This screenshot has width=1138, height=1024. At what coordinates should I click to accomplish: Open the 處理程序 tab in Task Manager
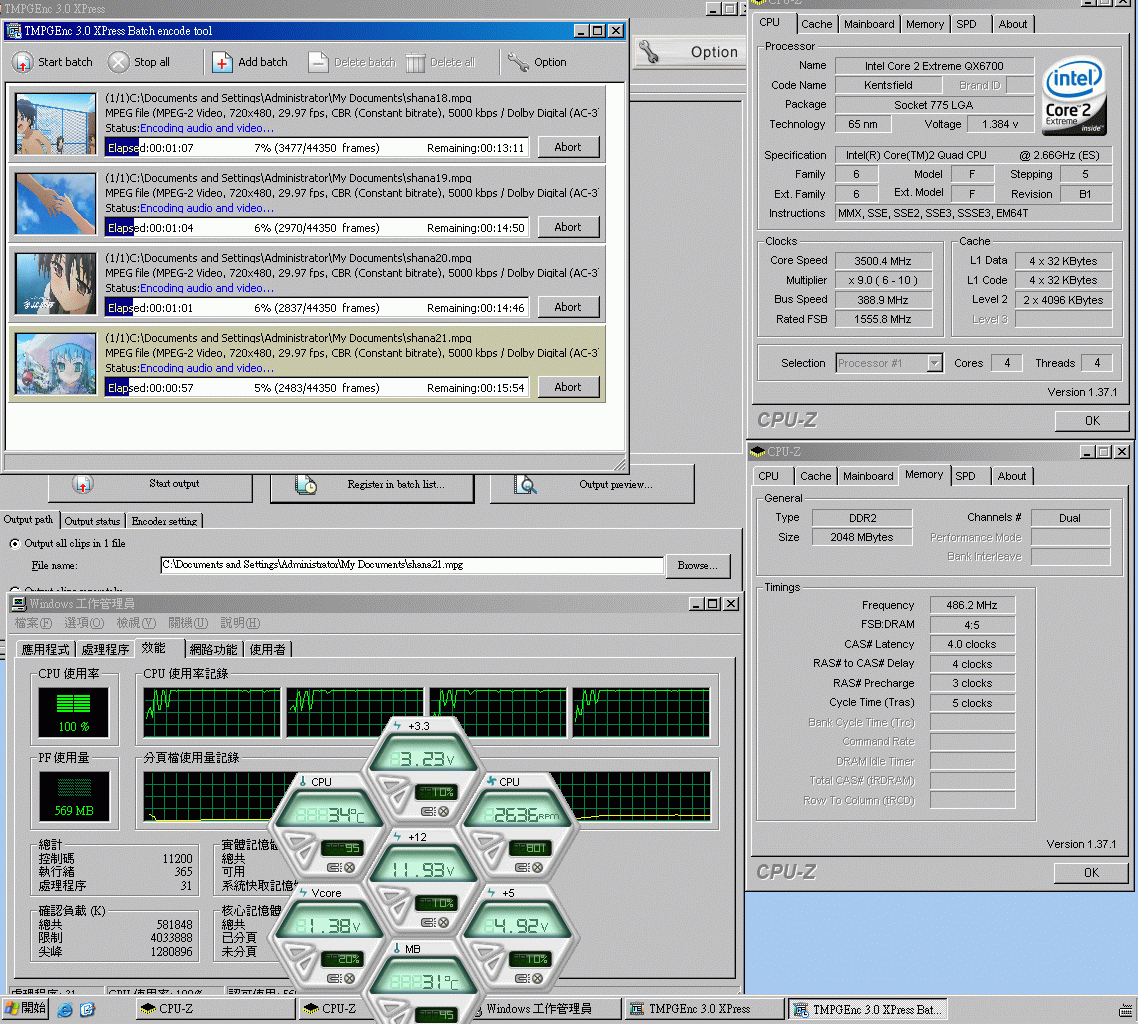point(105,650)
